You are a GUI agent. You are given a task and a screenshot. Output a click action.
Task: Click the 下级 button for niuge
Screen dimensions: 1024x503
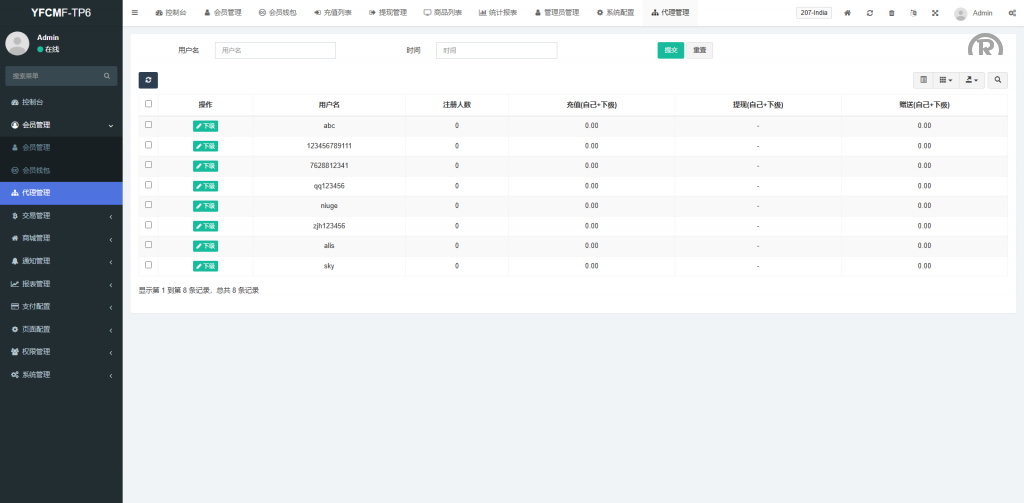[205, 206]
